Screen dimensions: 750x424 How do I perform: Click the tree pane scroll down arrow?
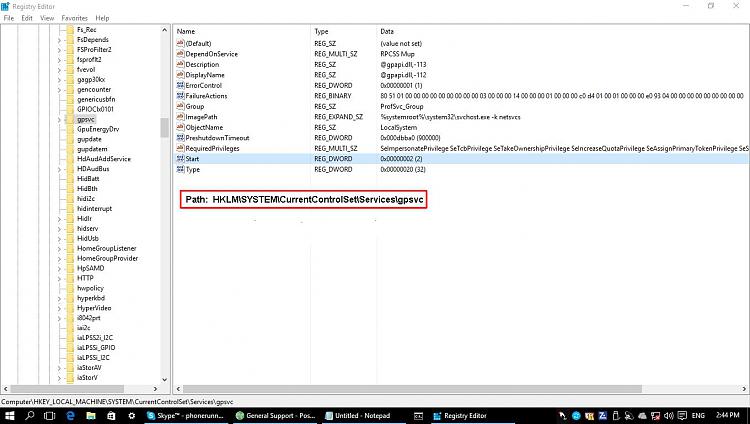[x=165, y=379]
